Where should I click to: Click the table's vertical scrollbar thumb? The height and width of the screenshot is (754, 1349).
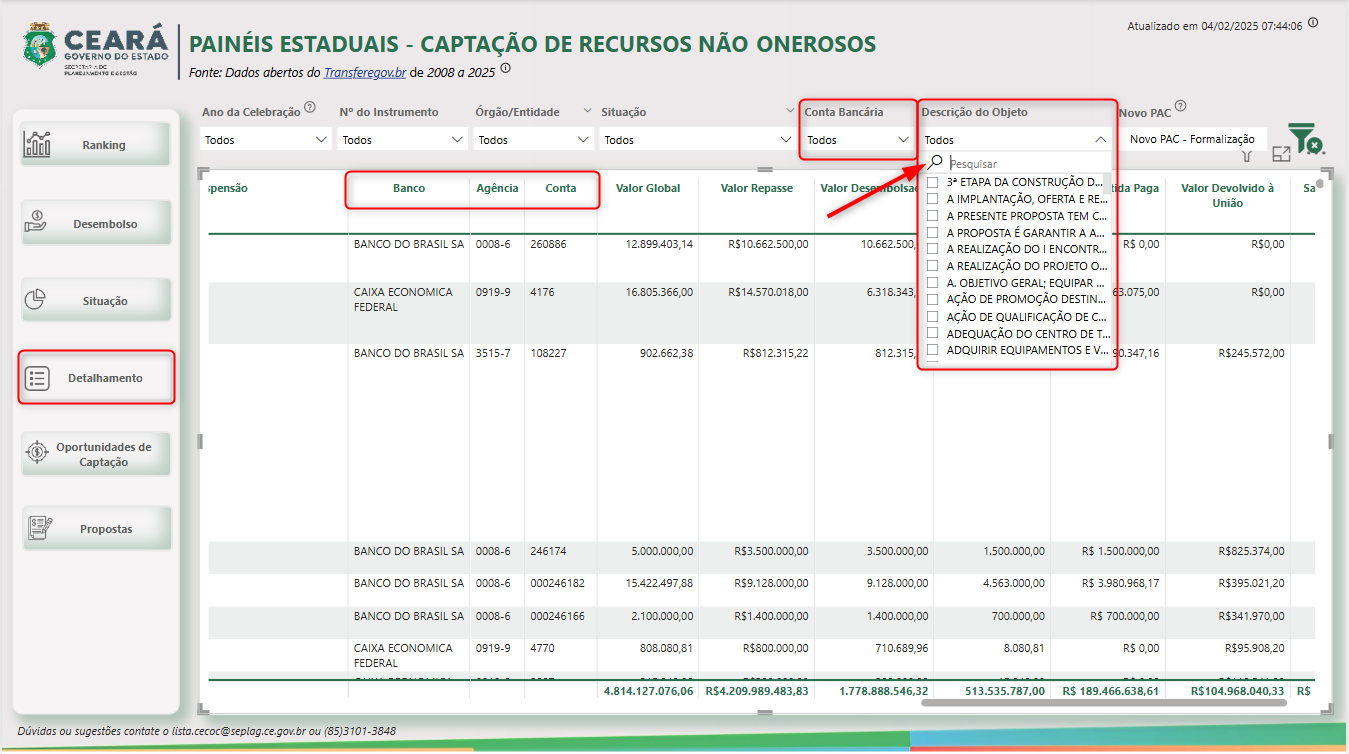(x=1320, y=184)
